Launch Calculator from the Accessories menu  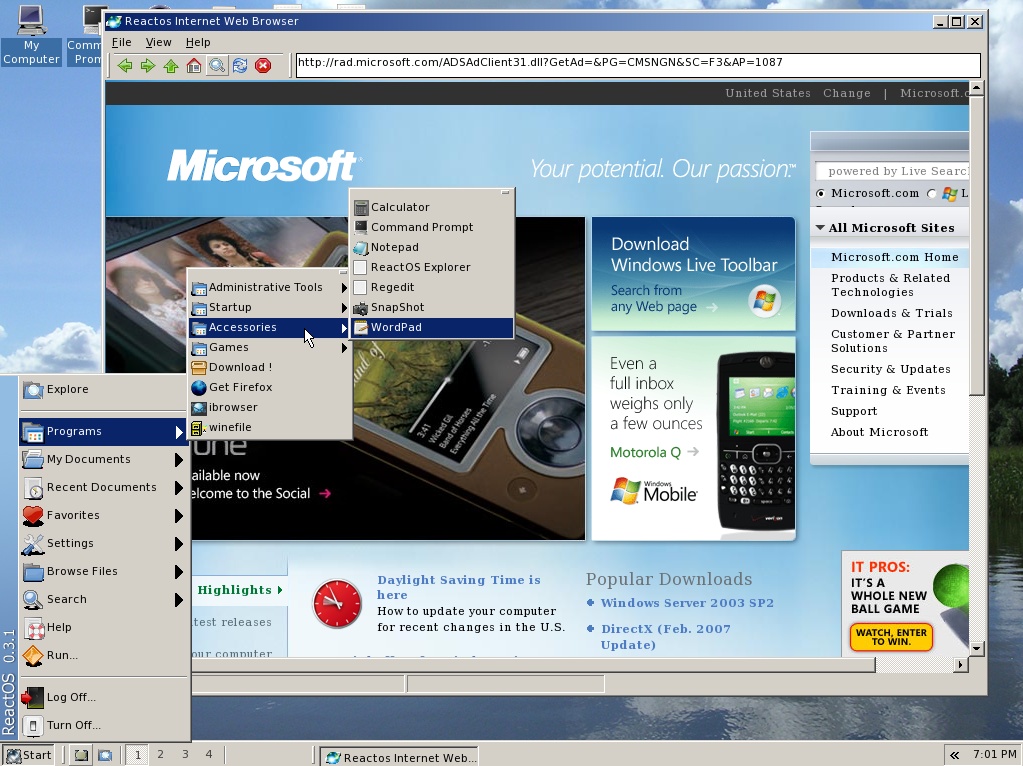coord(432,207)
